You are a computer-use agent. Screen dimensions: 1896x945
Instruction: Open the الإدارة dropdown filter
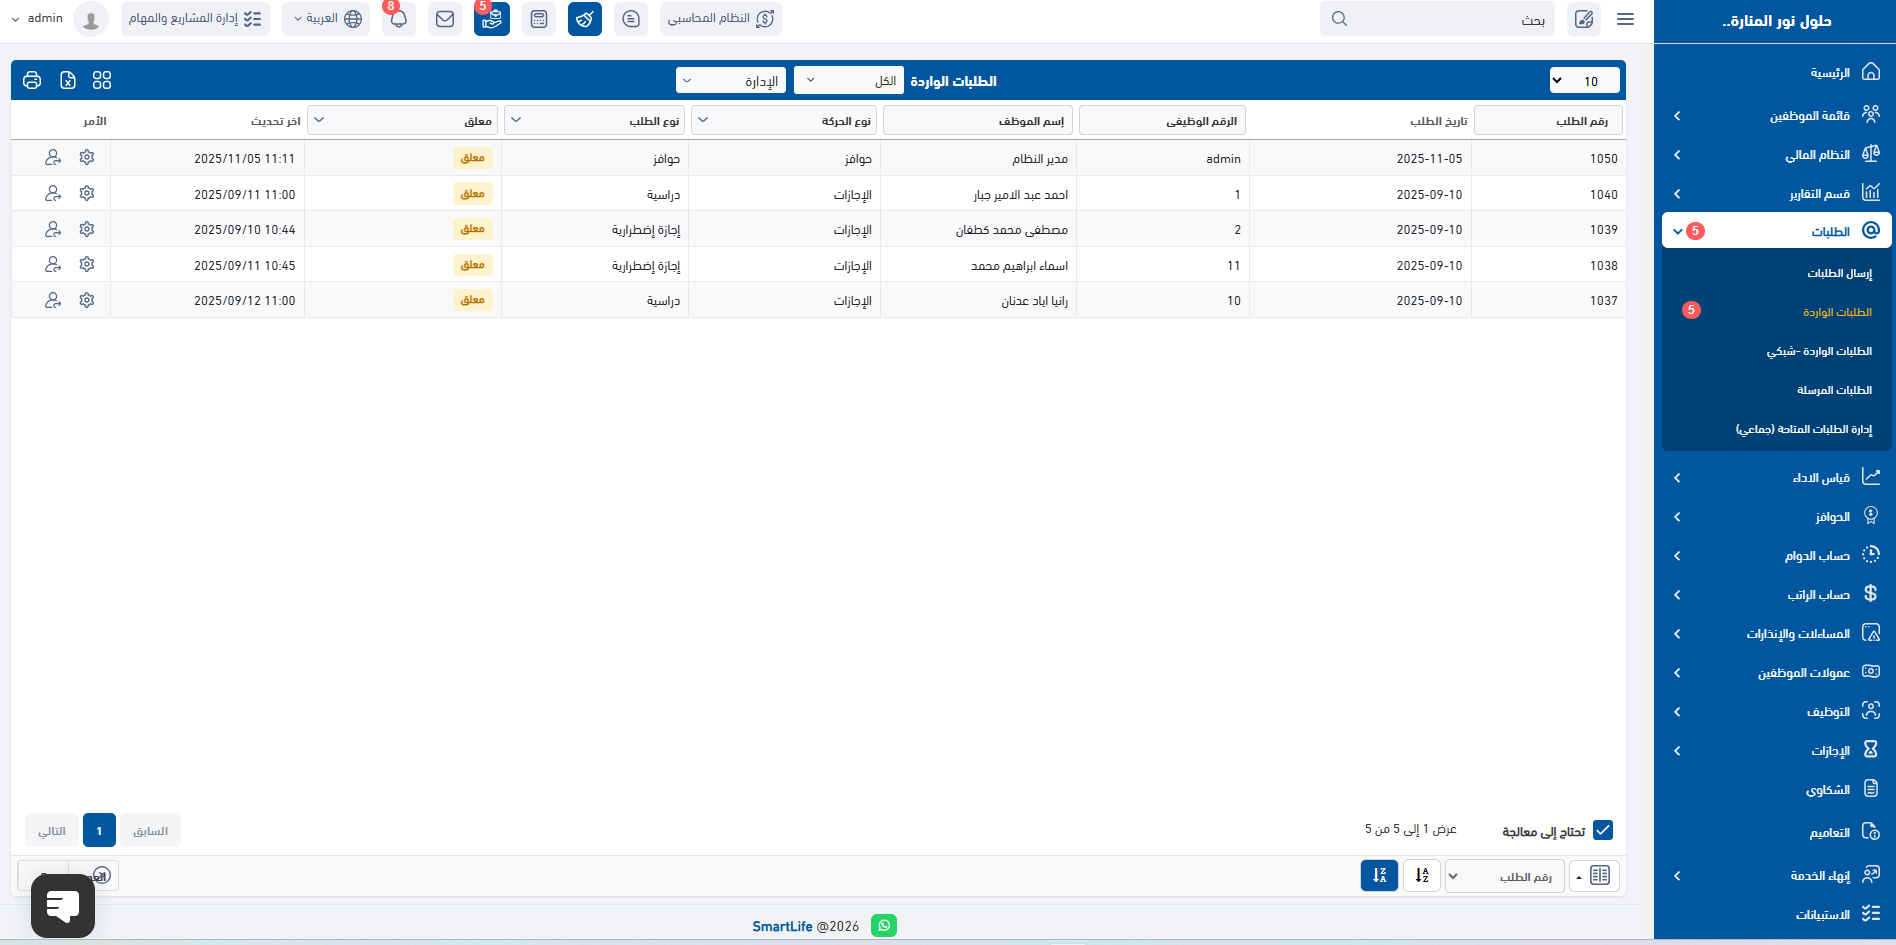pyautogui.click(x=731, y=81)
